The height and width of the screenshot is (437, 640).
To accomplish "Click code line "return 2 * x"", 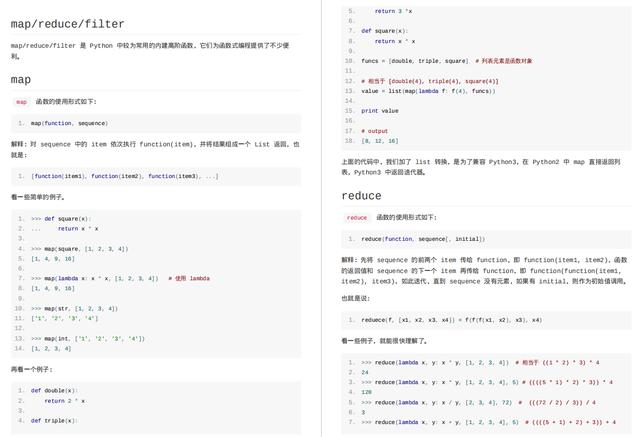I will (x=64, y=401).
